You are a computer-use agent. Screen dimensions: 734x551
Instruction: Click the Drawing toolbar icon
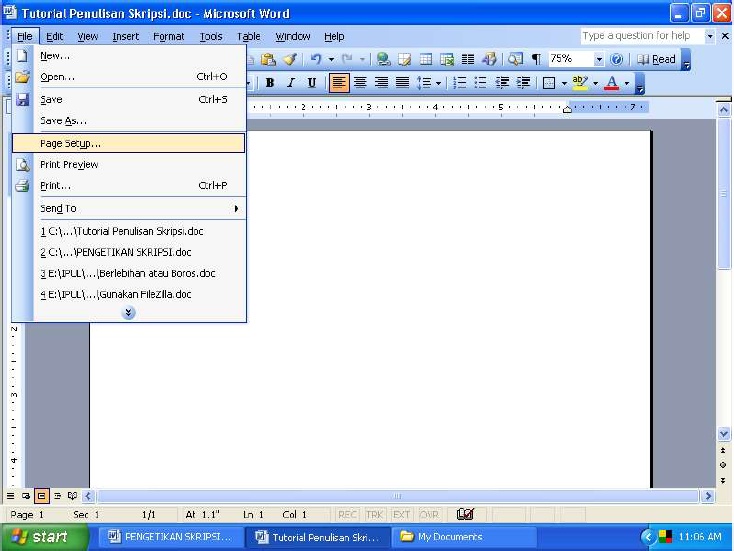coord(489,59)
